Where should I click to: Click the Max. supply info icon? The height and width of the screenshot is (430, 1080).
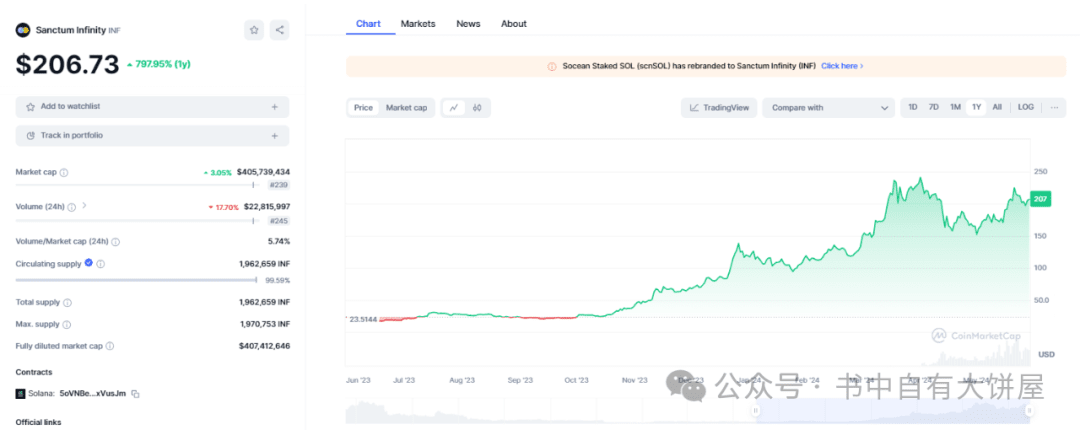[66, 325]
